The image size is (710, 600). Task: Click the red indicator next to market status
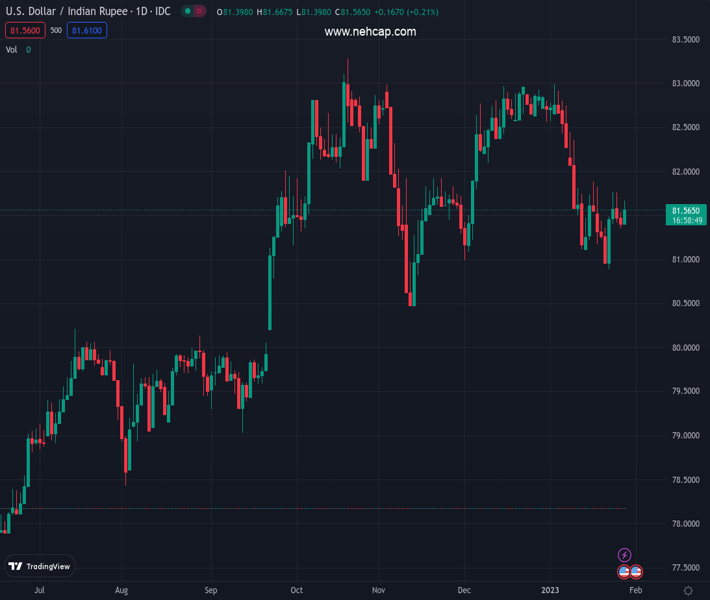200,12
